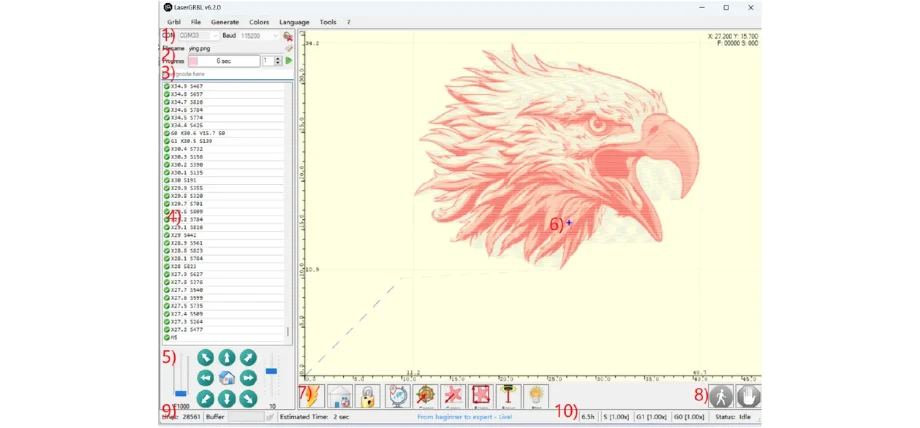Click the blue laser position cross marker

[569, 223]
